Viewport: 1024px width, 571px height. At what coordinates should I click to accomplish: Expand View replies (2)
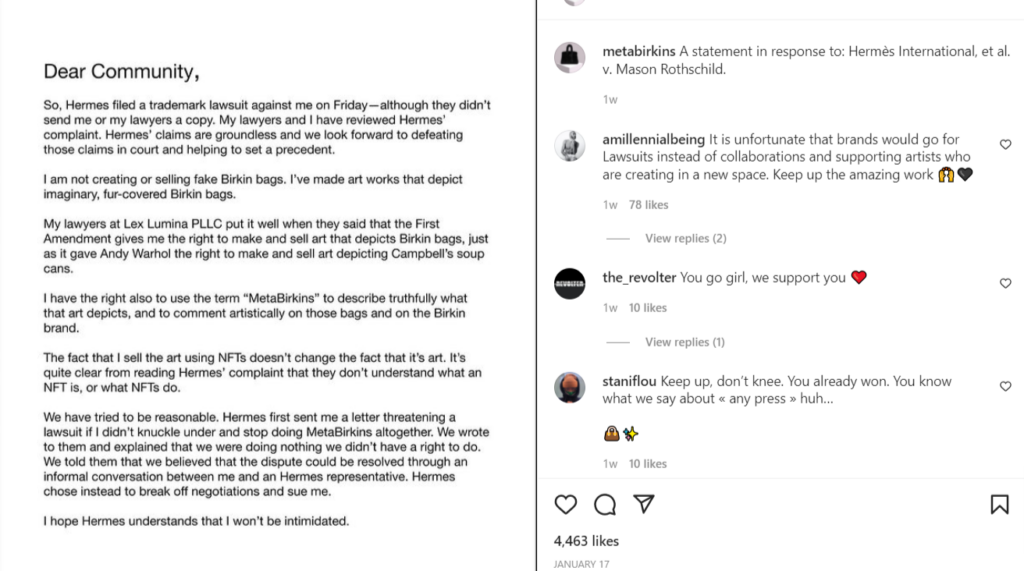point(686,238)
